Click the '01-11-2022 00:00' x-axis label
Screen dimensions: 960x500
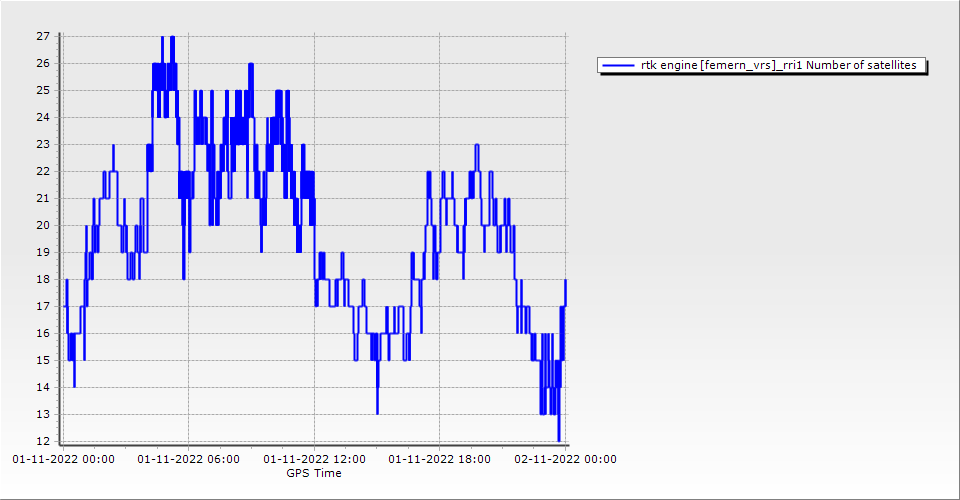coord(63,460)
